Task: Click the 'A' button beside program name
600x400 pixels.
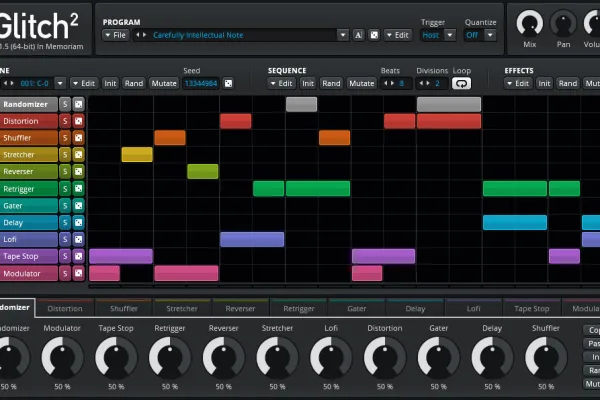Action: (358, 35)
